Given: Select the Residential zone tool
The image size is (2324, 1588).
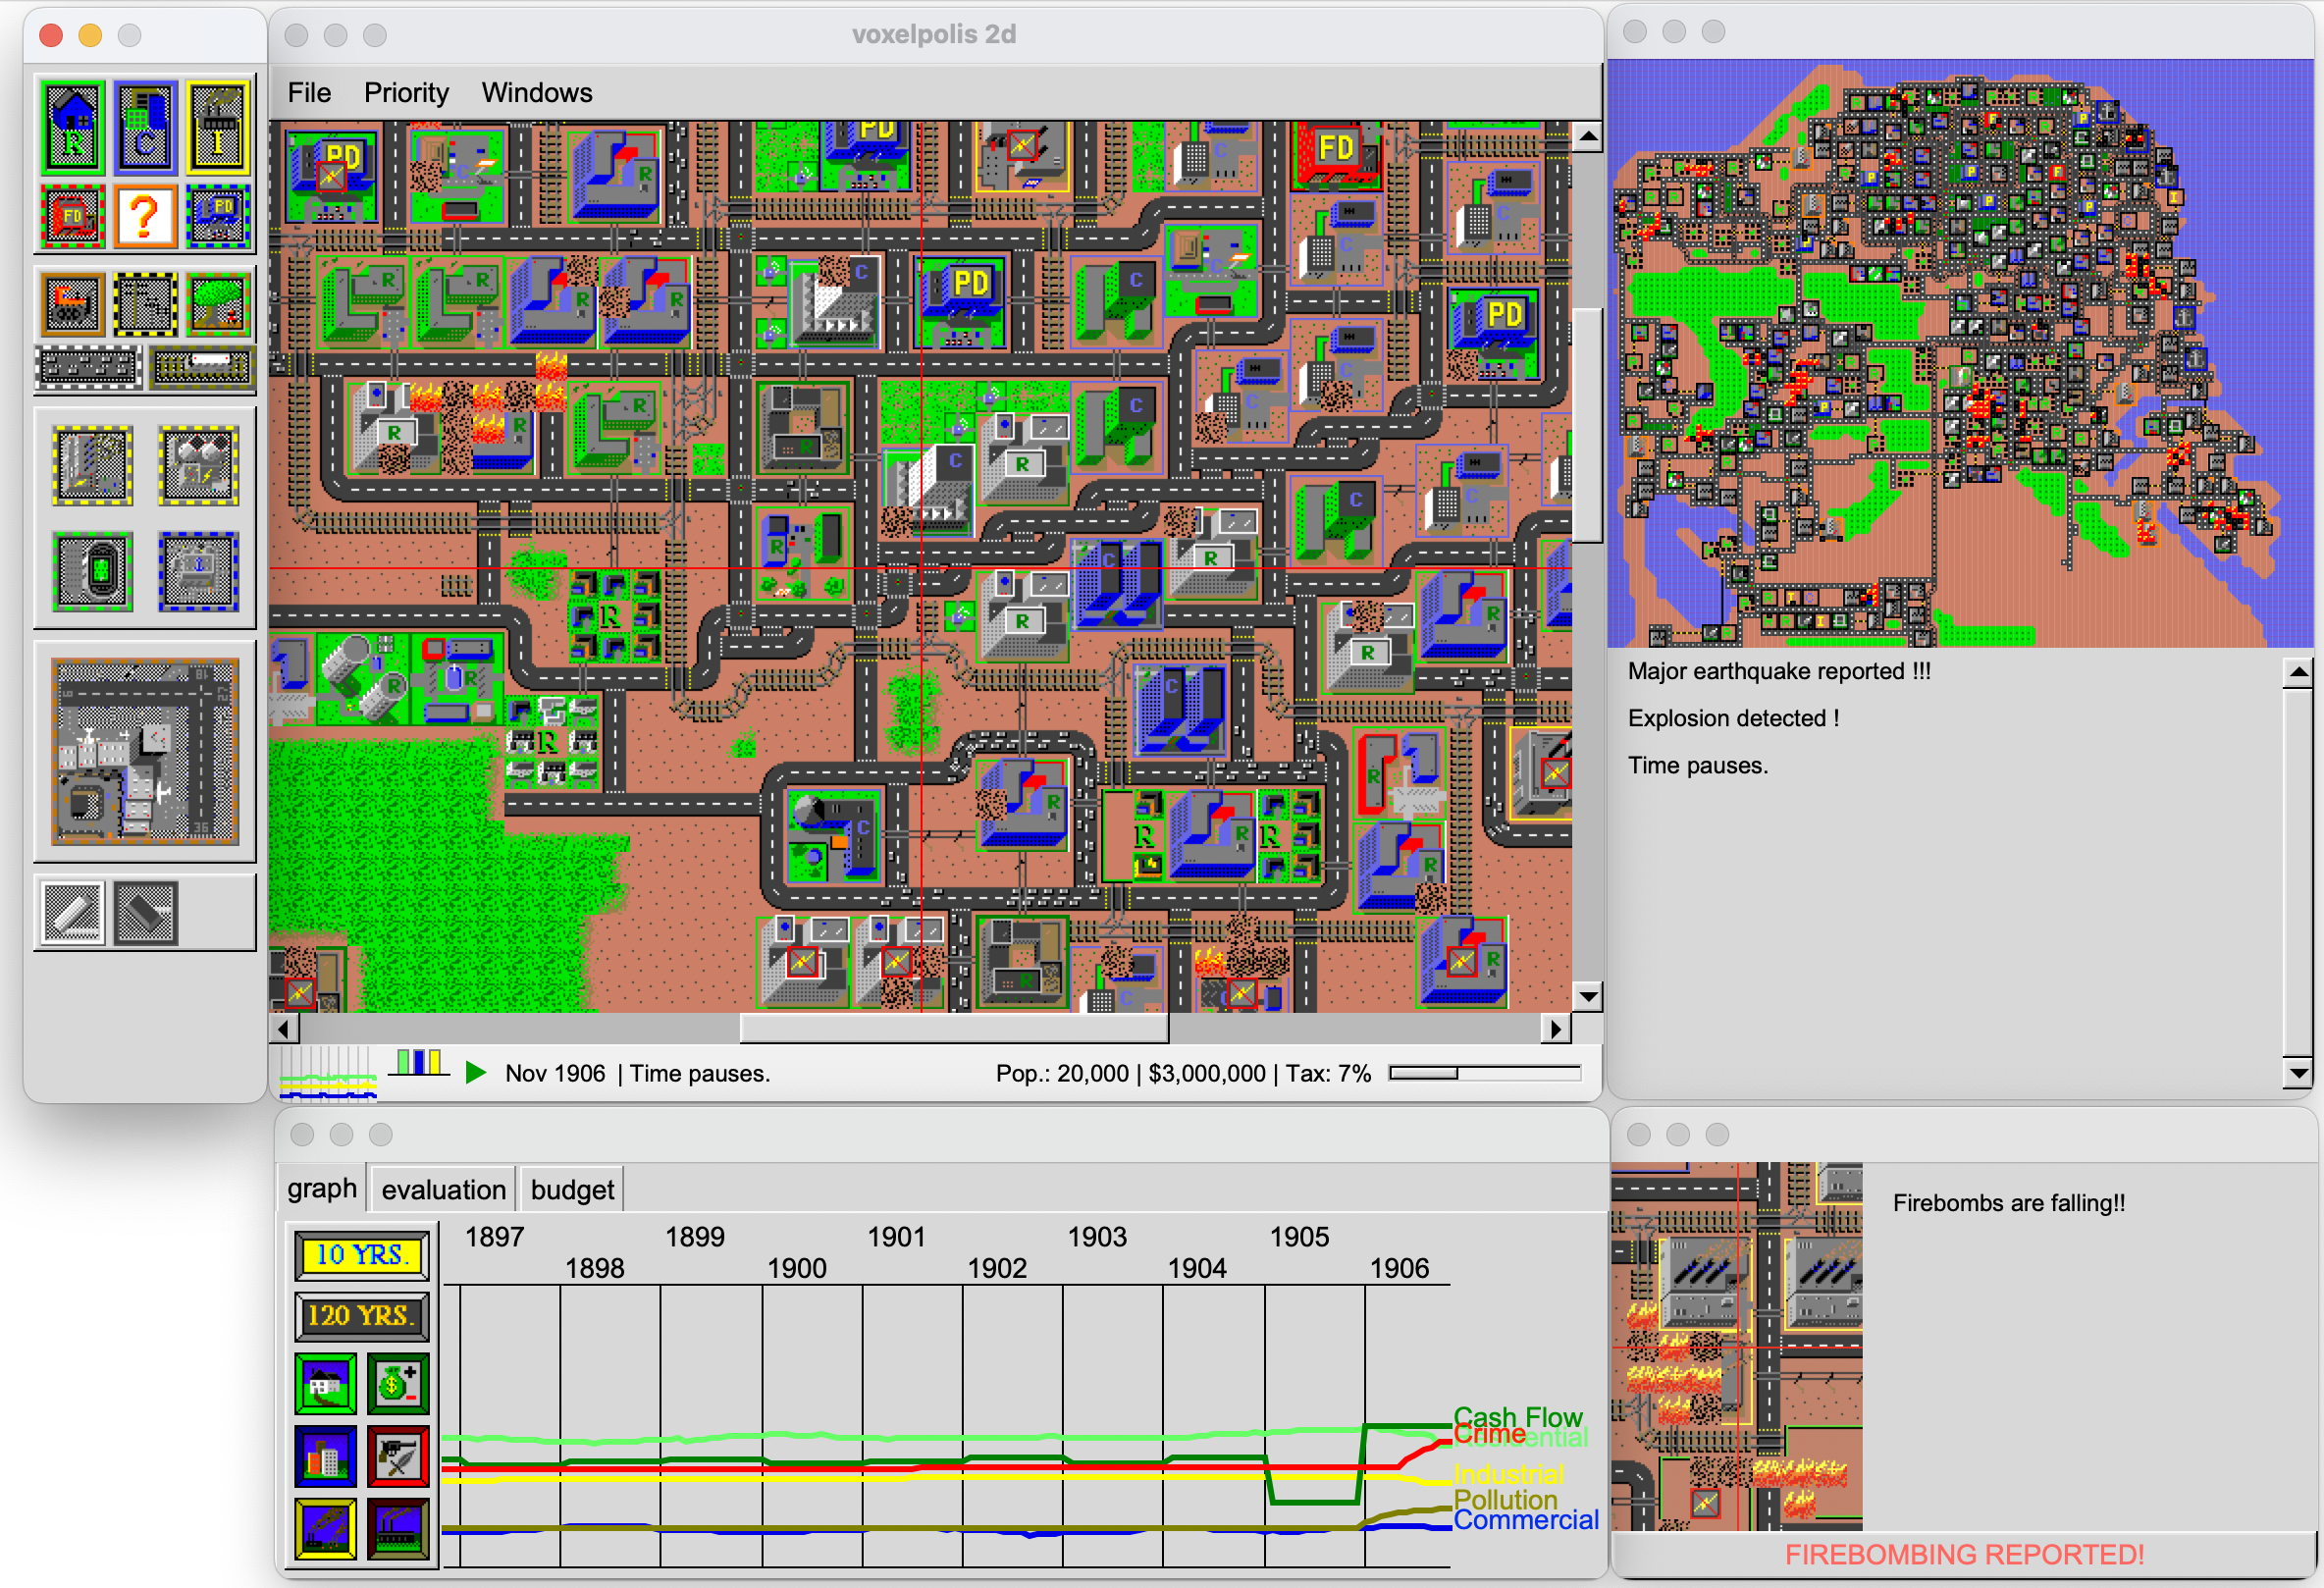Looking at the screenshot, I should (x=73, y=127).
